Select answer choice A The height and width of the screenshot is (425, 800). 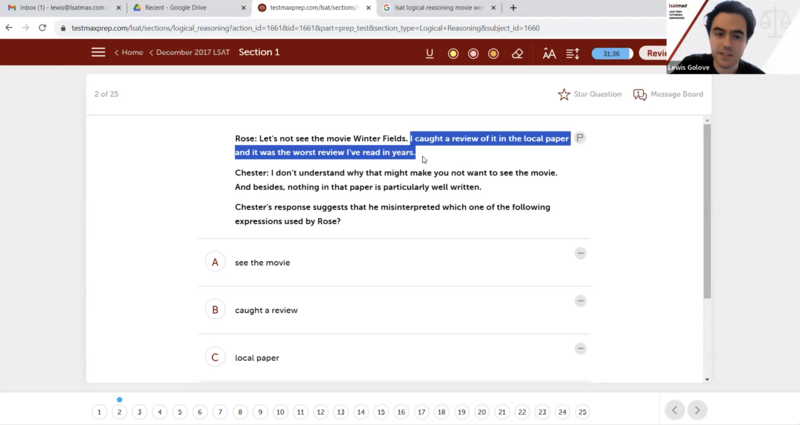(x=214, y=262)
